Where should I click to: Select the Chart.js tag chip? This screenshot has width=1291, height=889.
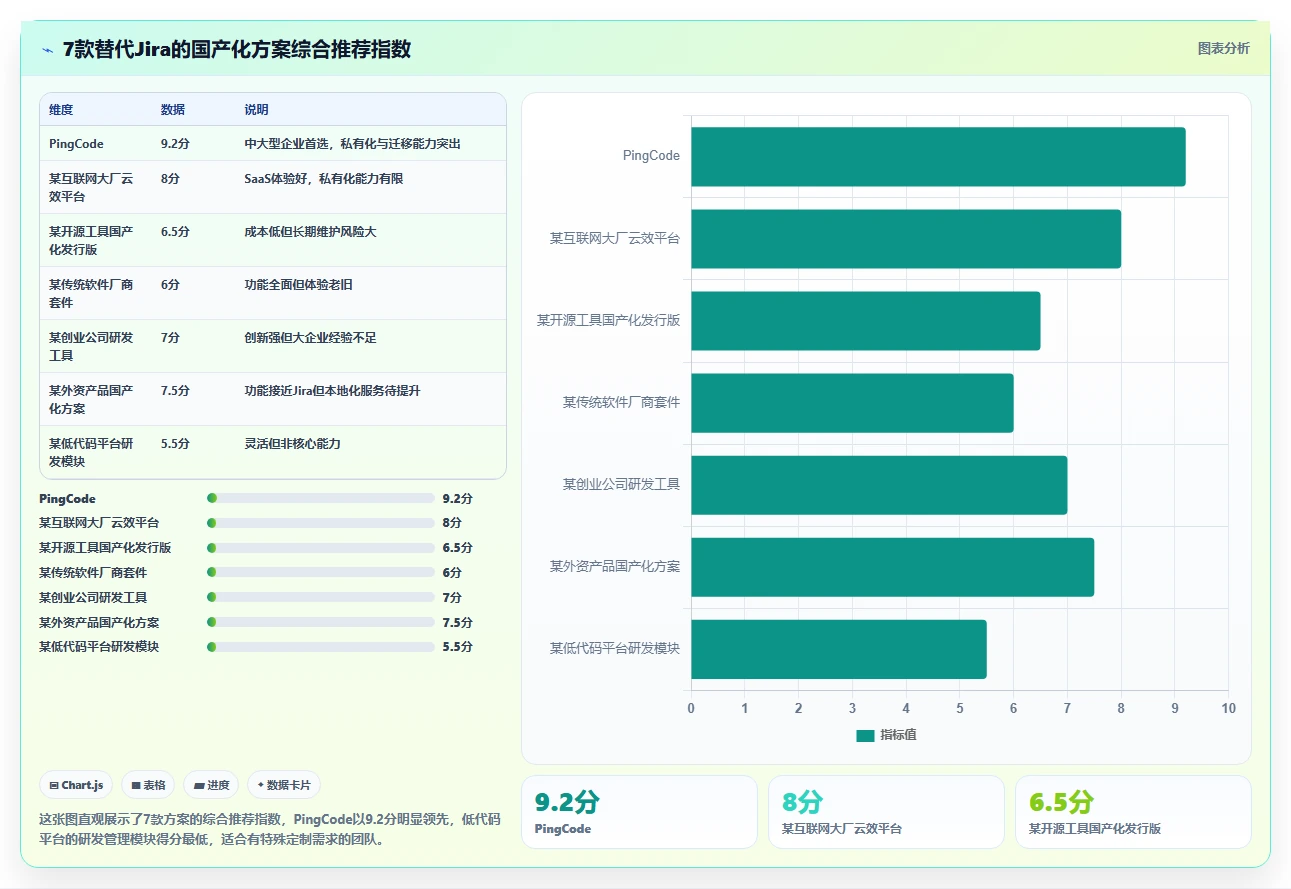(x=76, y=785)
